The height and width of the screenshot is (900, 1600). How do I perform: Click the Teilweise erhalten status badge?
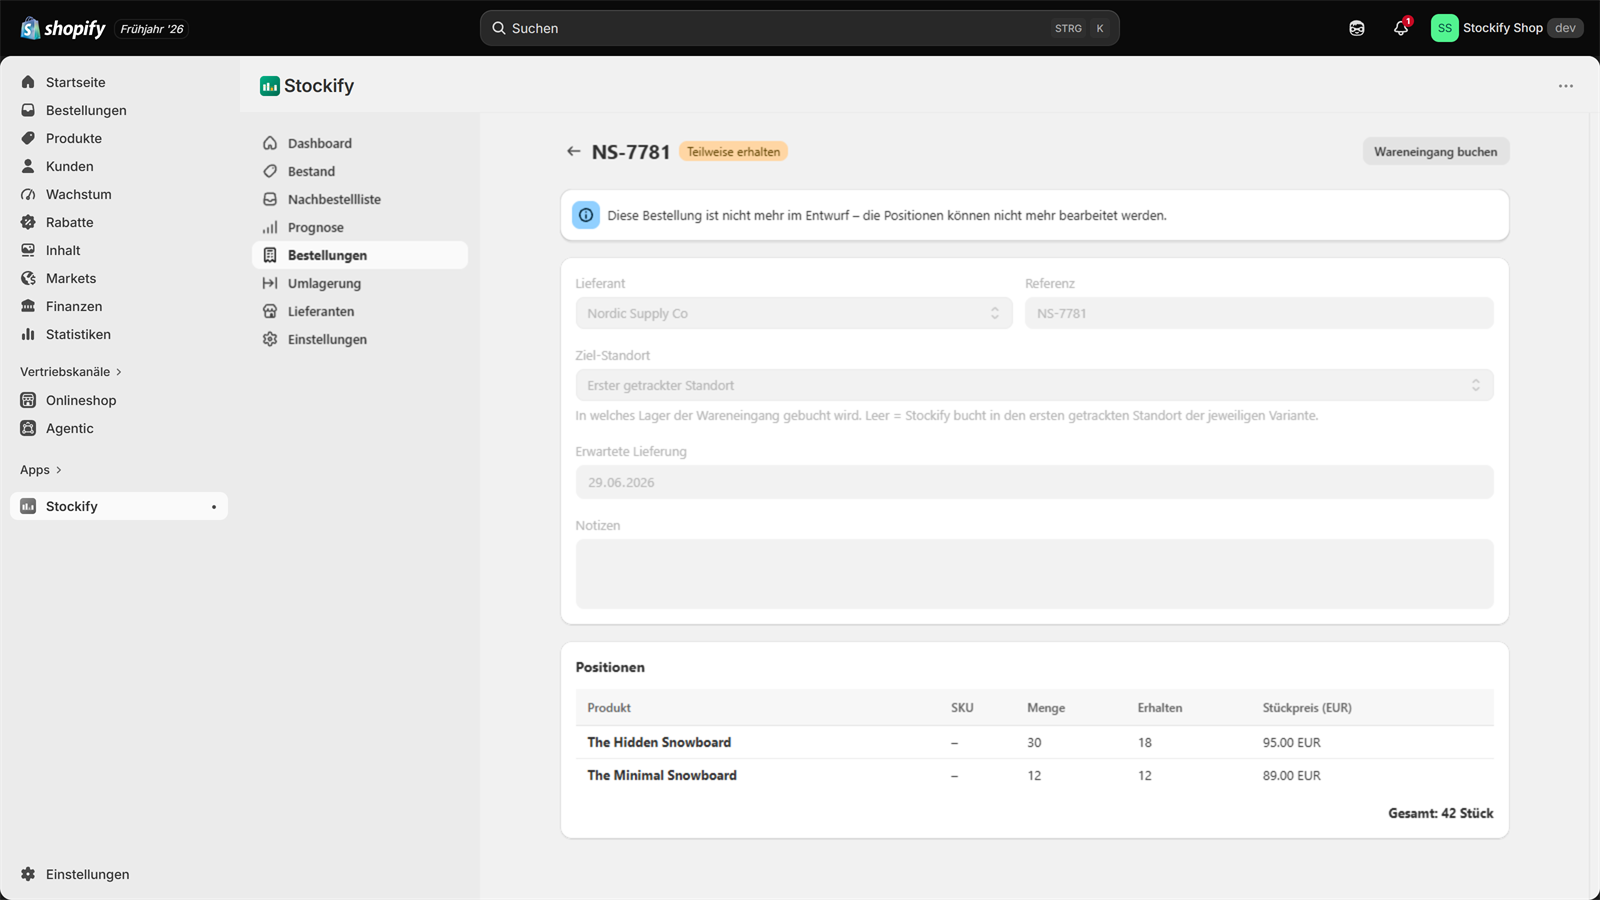[733, 151]
